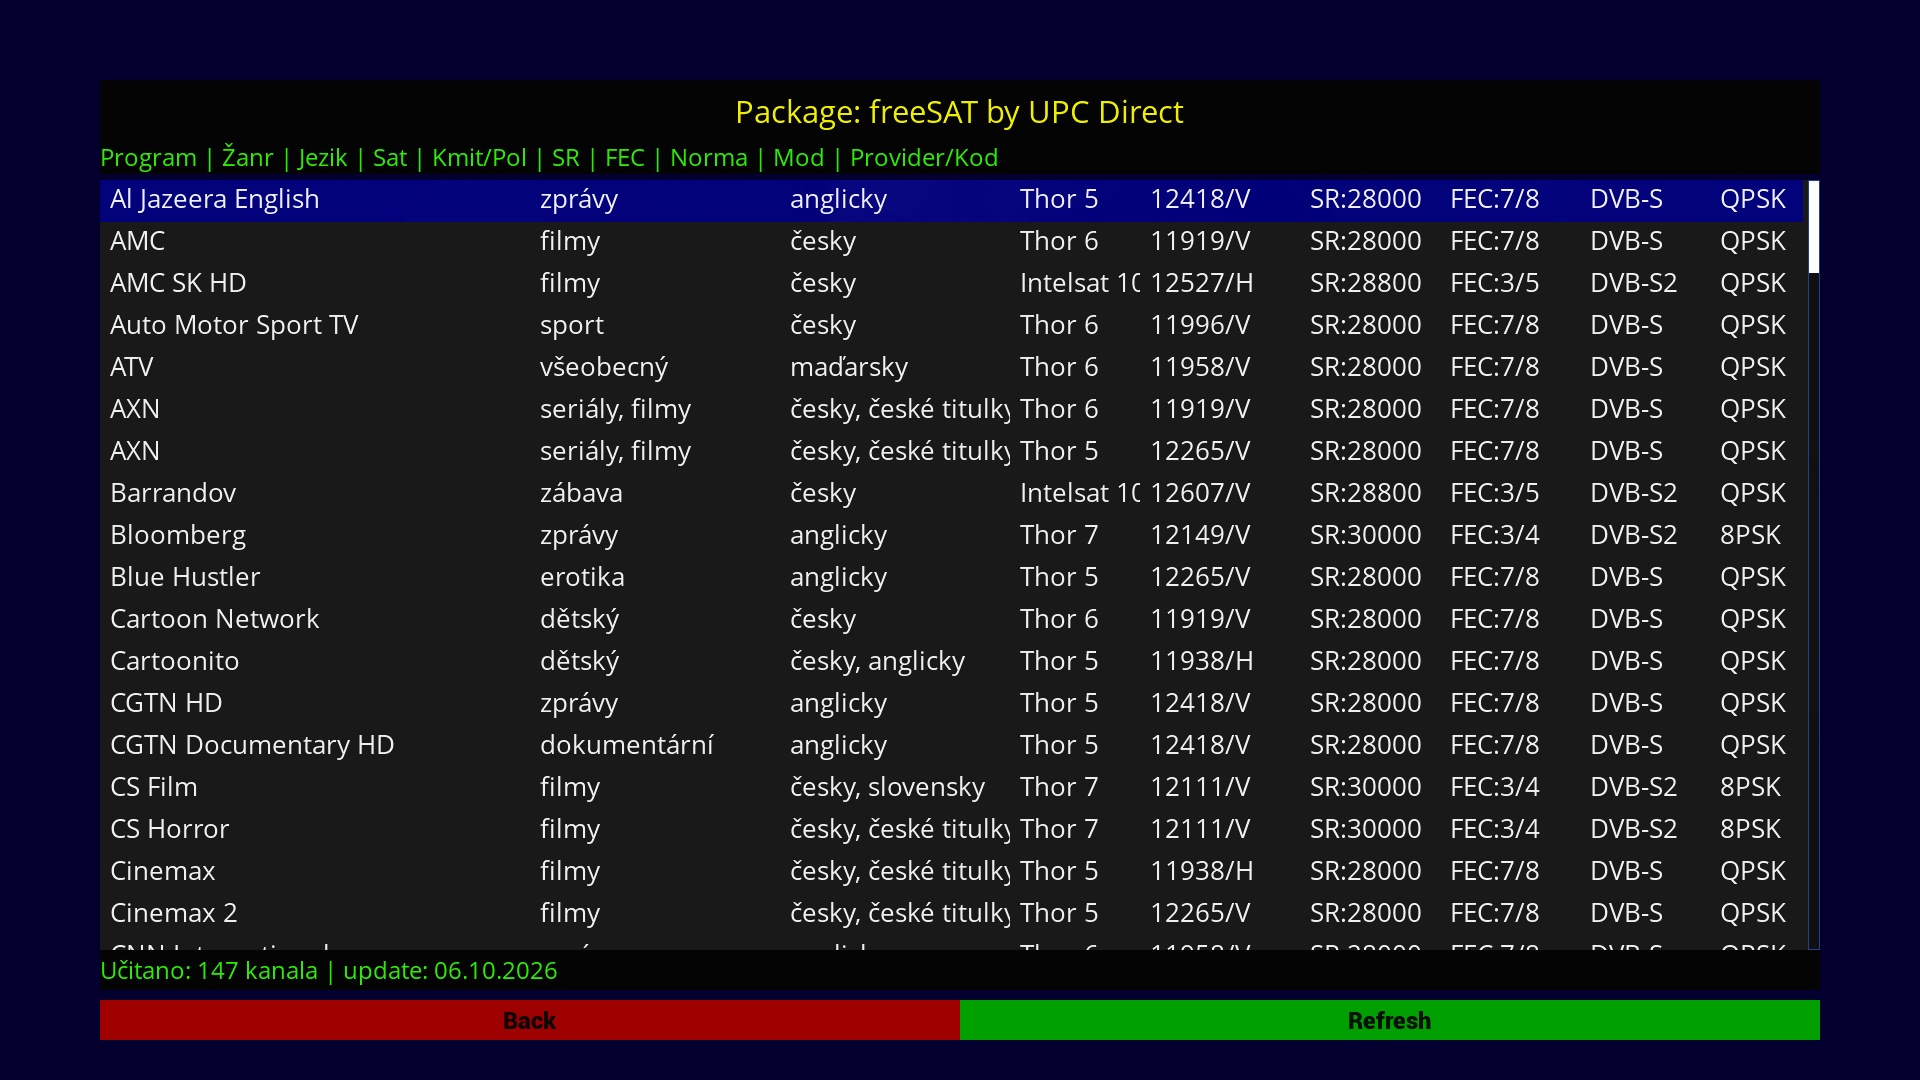The height and width of the screenshot is (1080, 1920).
Task: Select Auto Motor Sport TV channel
Action: click(x=951, y=325)
